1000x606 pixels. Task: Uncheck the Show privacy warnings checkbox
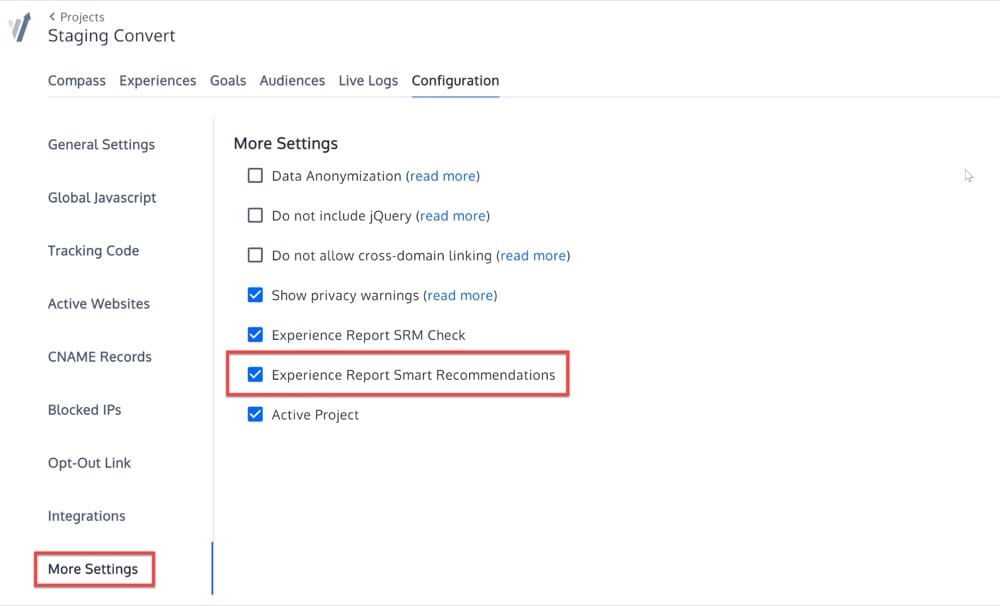pos(255,296)
